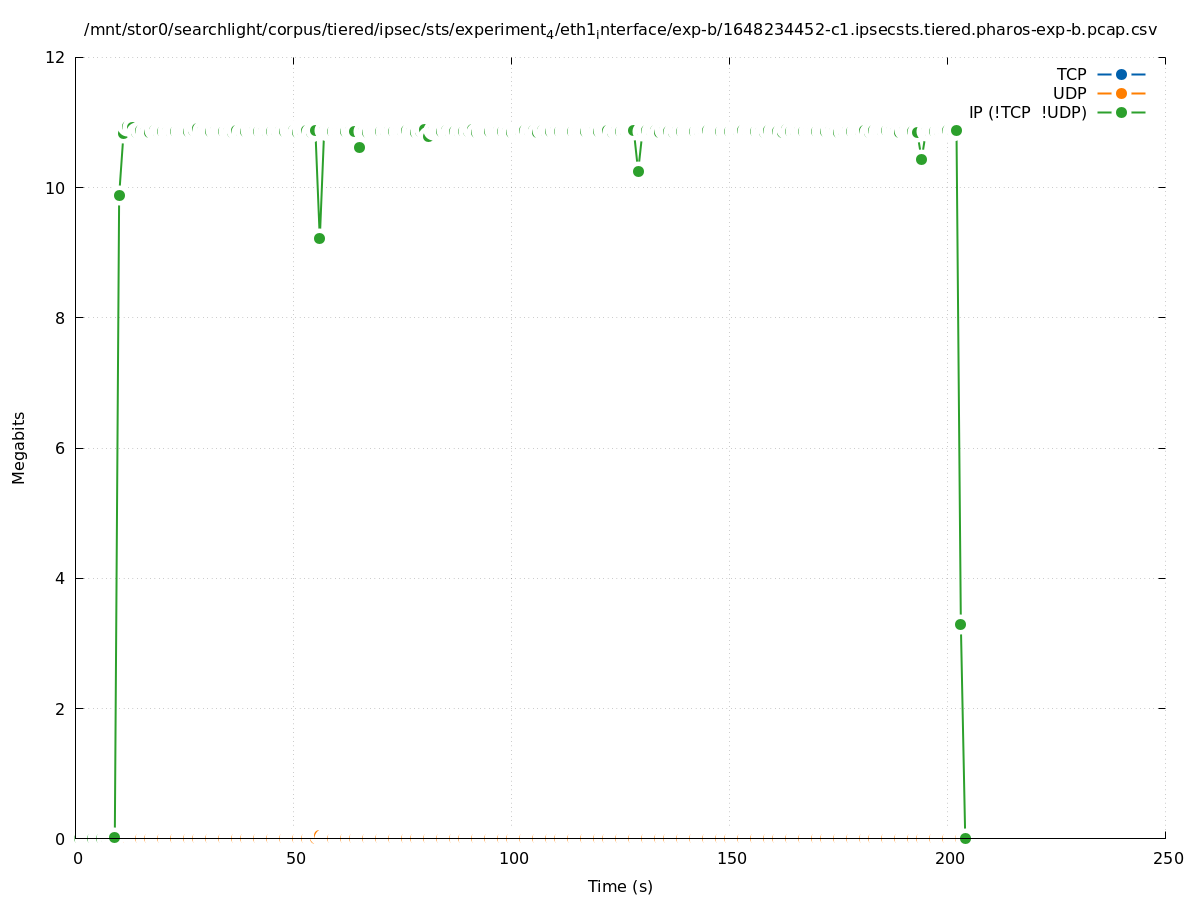Select the IP (!TCP !UDP) legend label
This screenshot has height=900, width=1197.
coord(1027,112)
